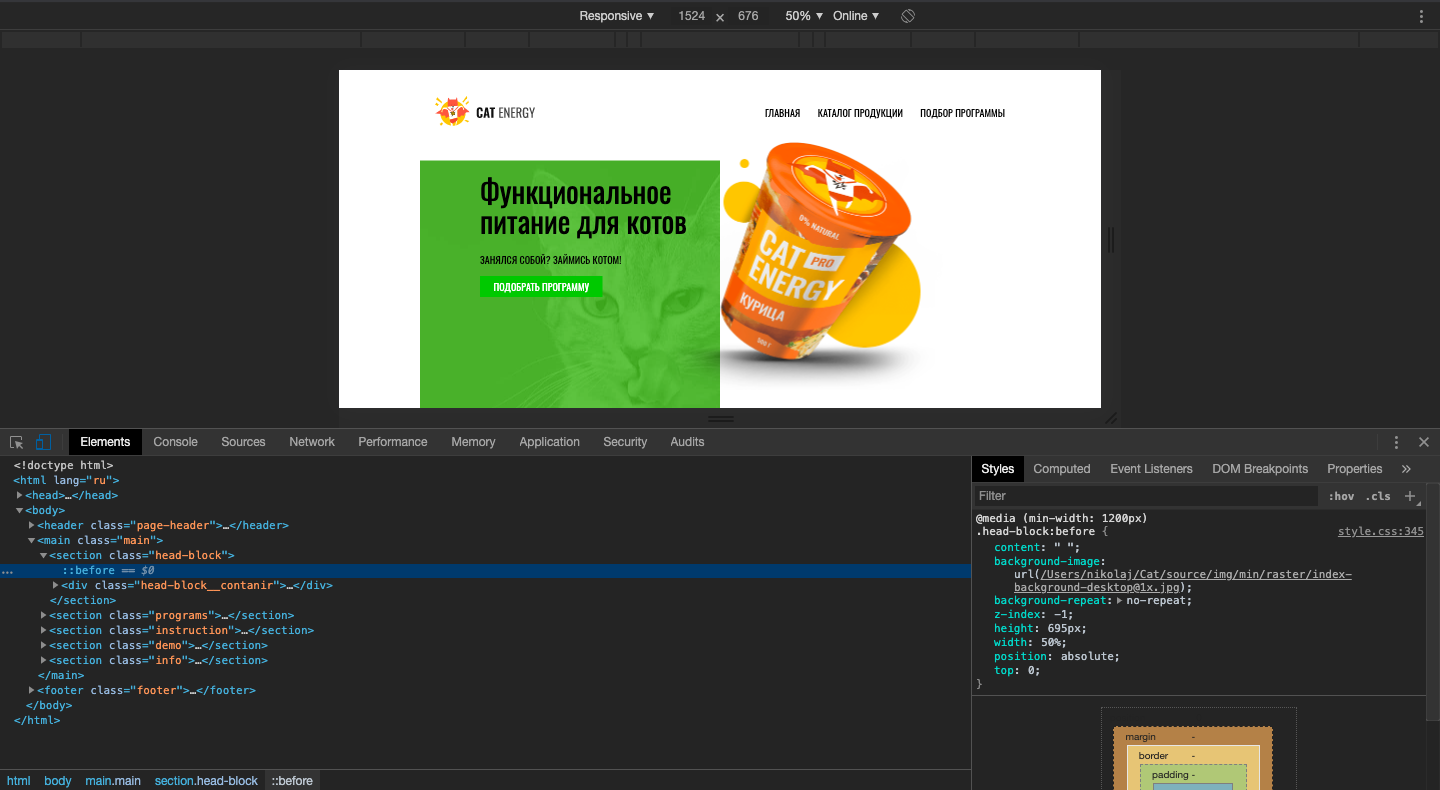Viewport: 1440px width, 790px height.
Task: Toggle the :hov element state panel
Action: coord(1341,496)
